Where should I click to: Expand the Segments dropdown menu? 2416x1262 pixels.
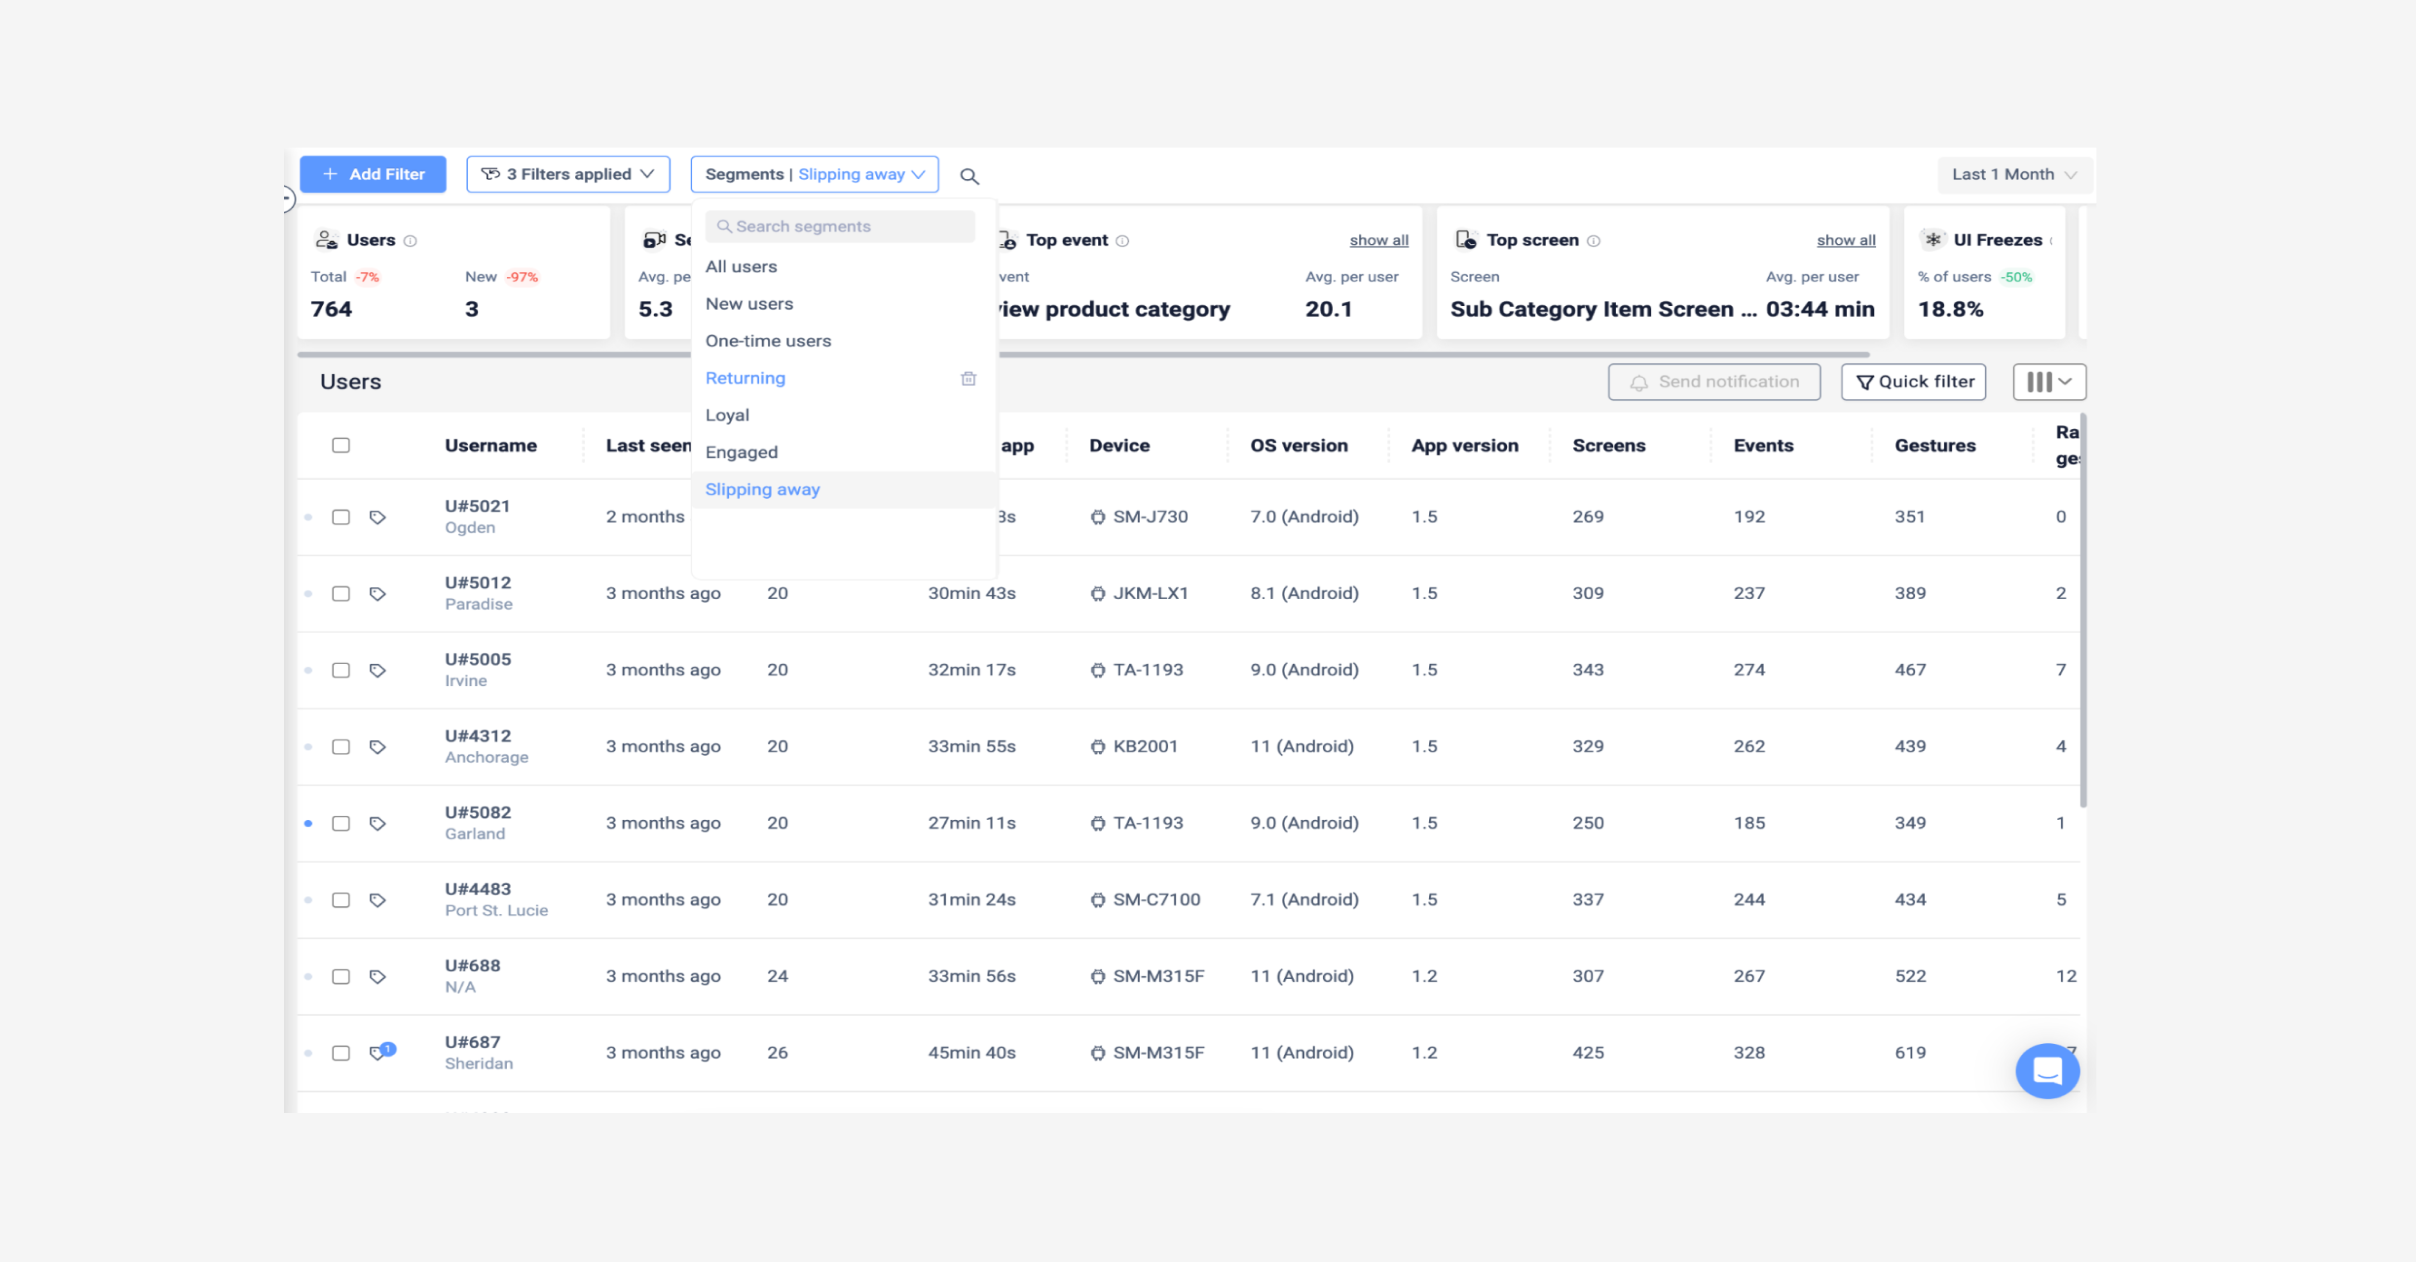pyautogui.click(x=817, y=174)
